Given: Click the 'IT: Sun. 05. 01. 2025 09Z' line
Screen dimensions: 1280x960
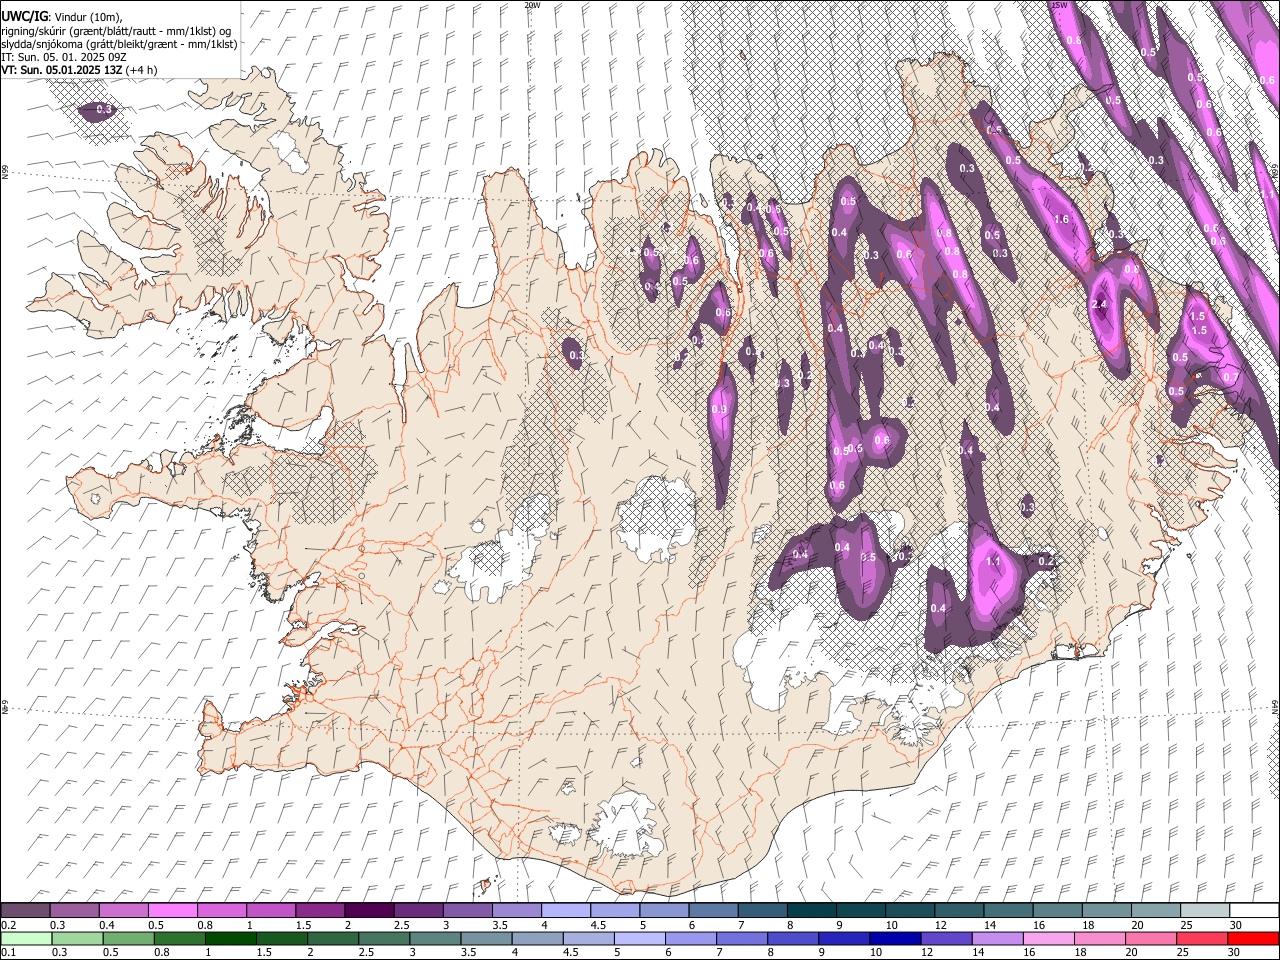Looking at the screenshot, I should pyautogui.click(x=63, y=57).
